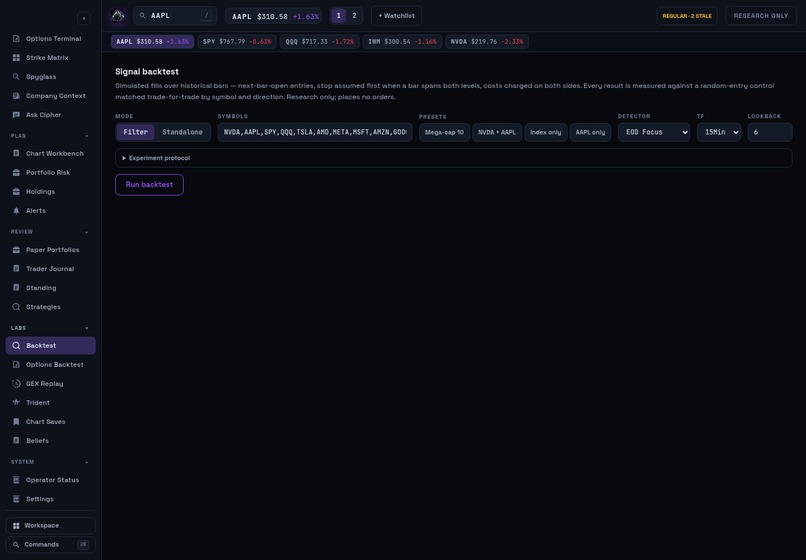Select Standalone mode
This screenshot has height=560, width=806.
pyautogui.click(x=182, y=132)
